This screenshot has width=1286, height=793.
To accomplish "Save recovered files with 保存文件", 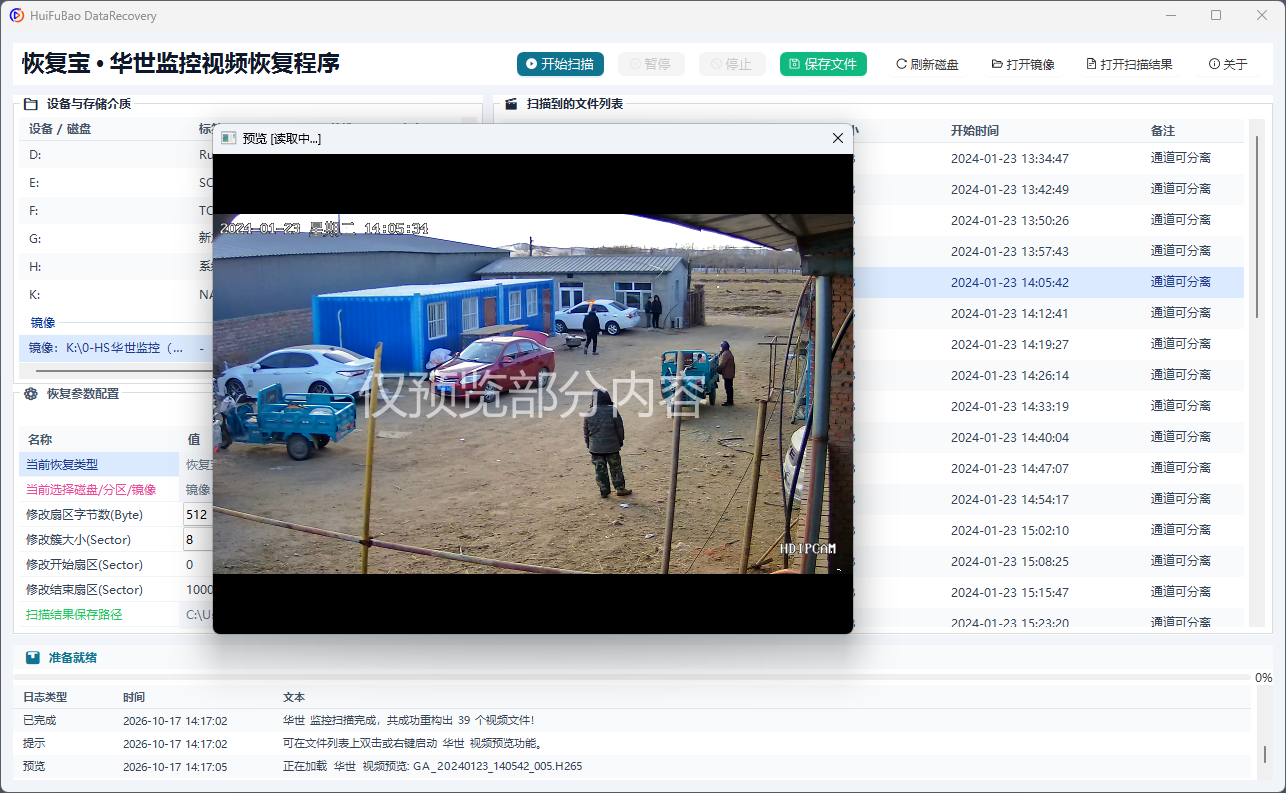I will [823, 64].
